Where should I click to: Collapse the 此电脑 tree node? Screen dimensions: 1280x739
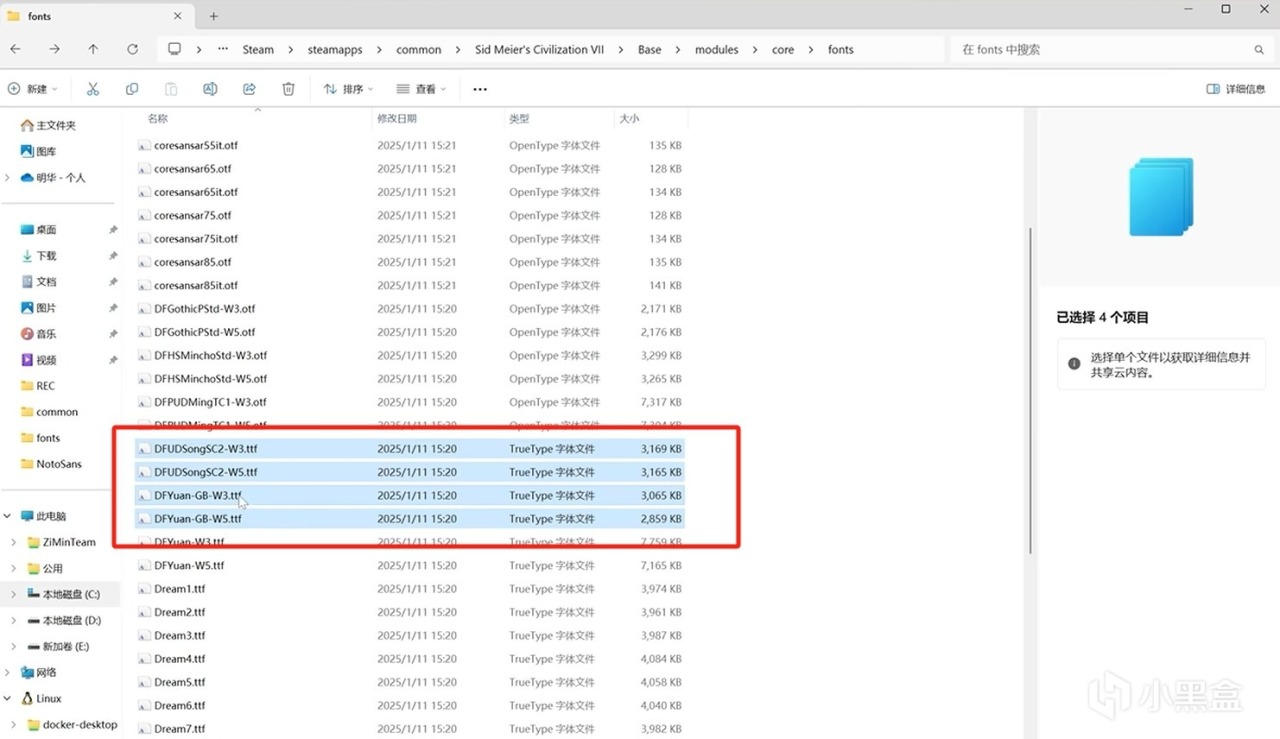[x=8, y=516]
